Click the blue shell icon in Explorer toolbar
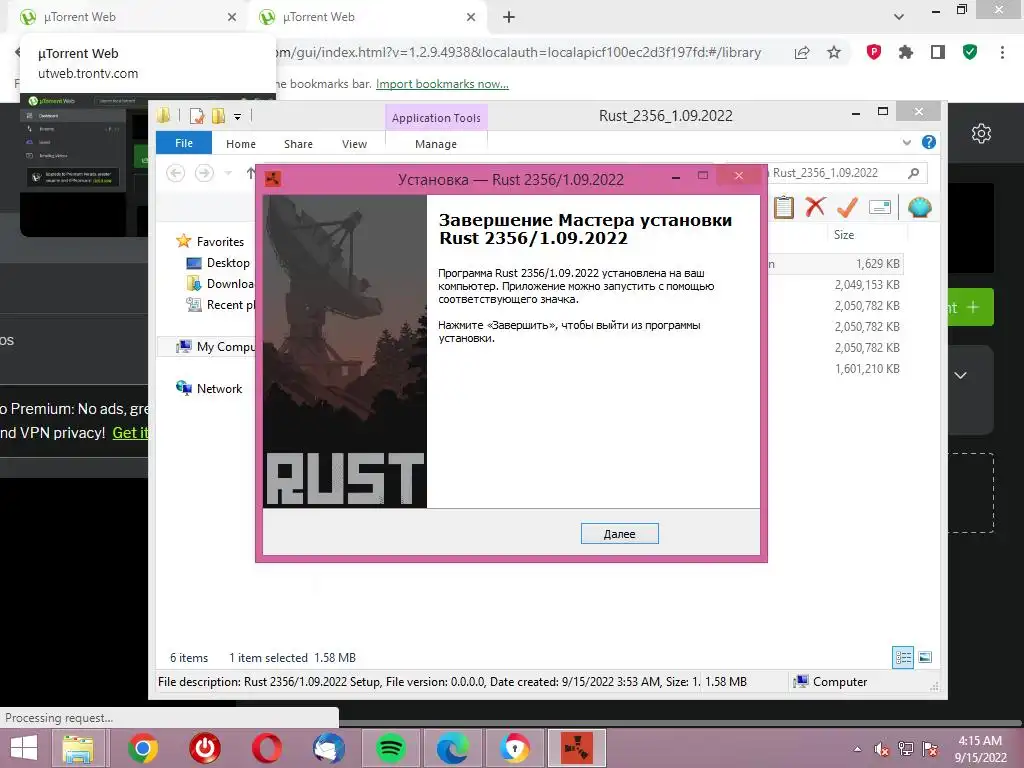The image size is (1024, 768). click(919, 207)
